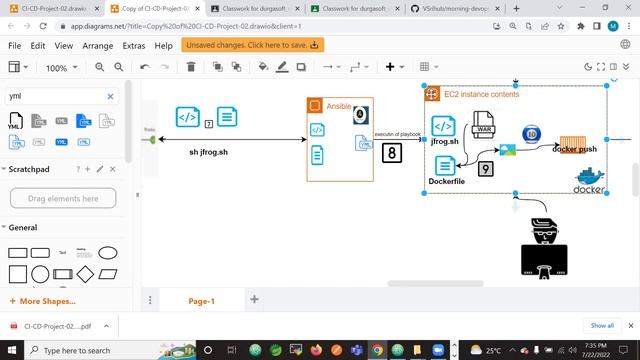This screenshot has height=360, width=640.
Task: Toggle dark mode moon icon
Action: [x=588, y=67]
